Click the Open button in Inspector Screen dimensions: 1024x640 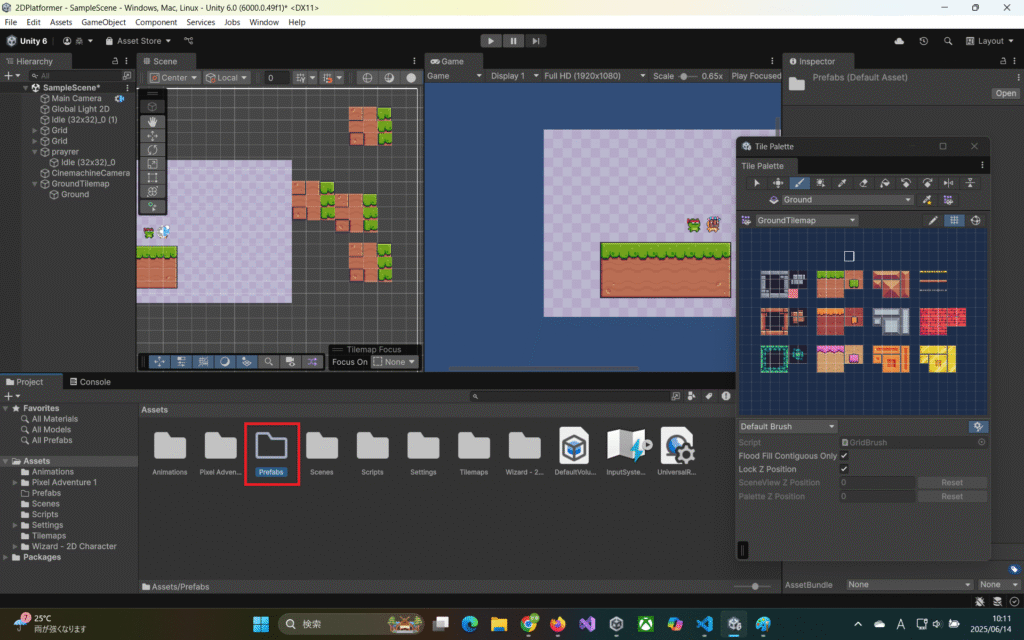1005,93
